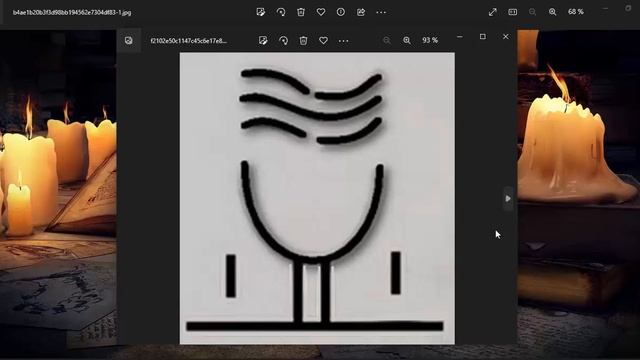Zoom in on front window image
Screen dimensions: 640x360
click(407, 40)
